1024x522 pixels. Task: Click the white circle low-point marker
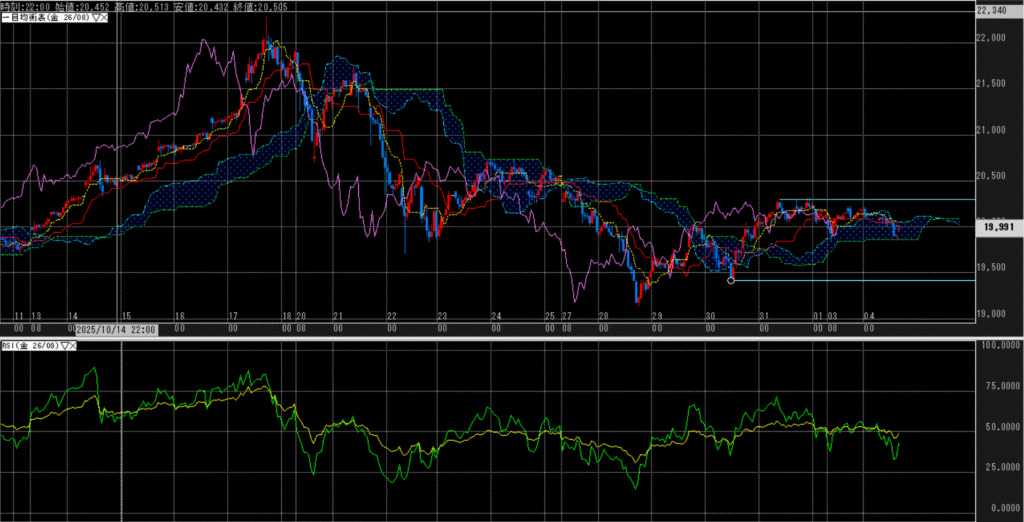pyautogui.click(x=731, y=280)
